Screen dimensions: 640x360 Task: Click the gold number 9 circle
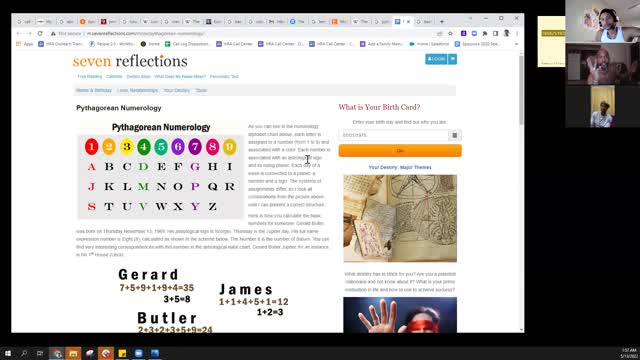point(230,147)
